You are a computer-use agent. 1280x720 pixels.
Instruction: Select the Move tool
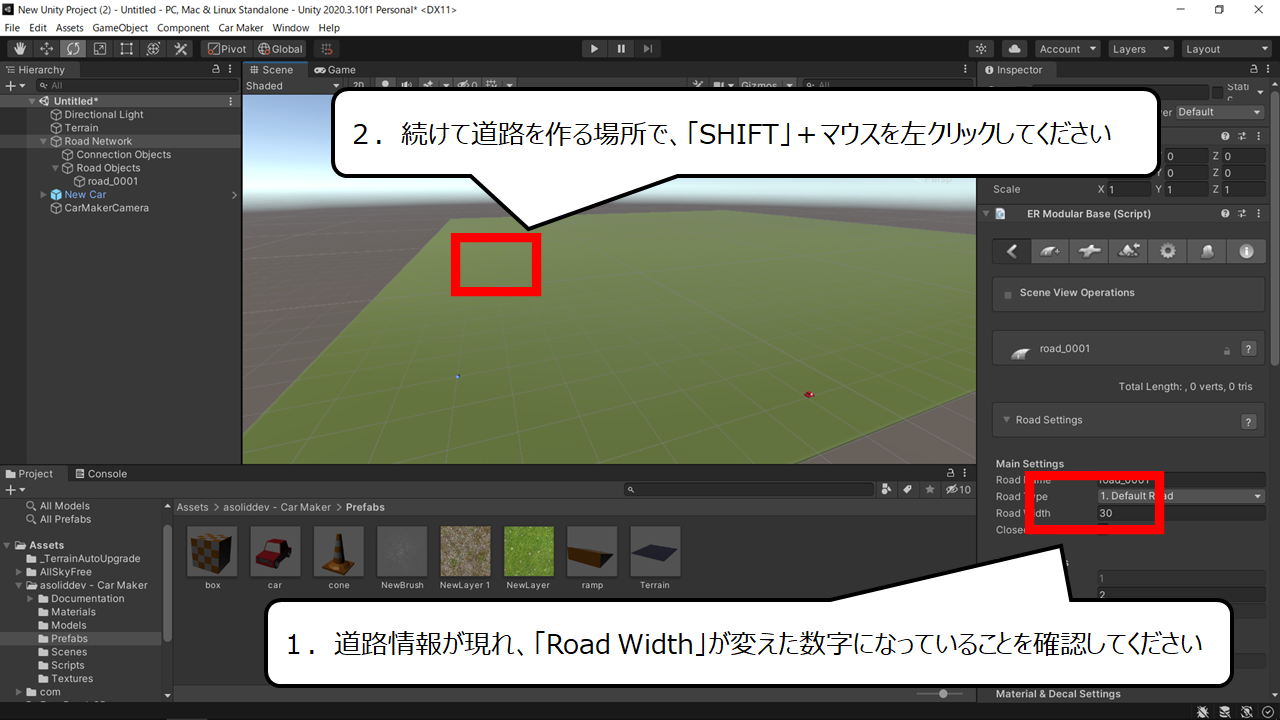[x=46, y=49]
